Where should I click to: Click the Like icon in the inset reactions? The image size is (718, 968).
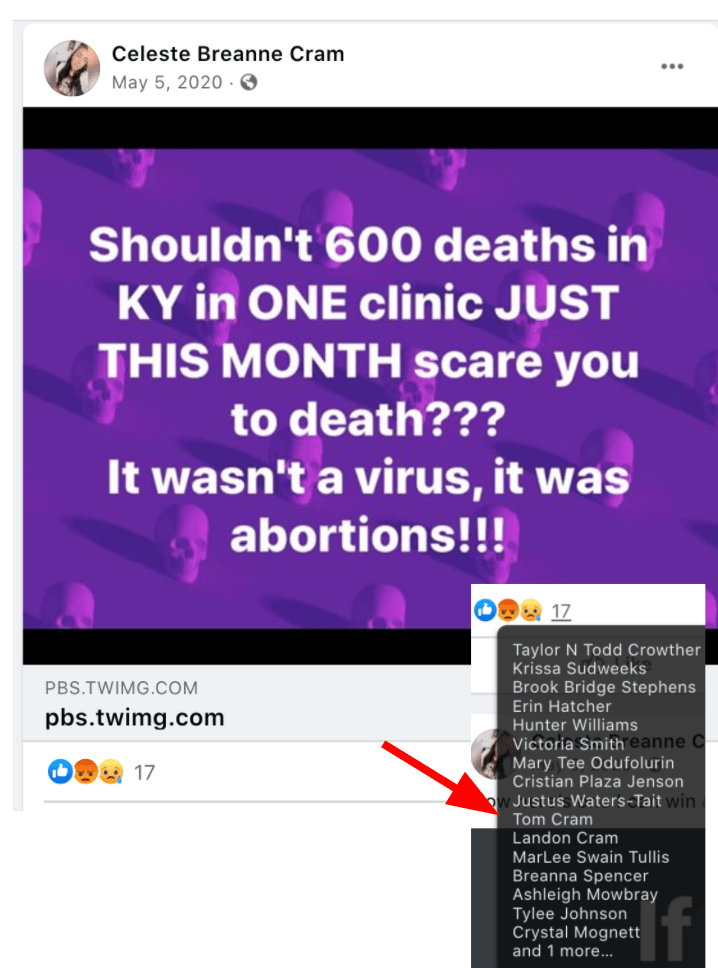485,611
